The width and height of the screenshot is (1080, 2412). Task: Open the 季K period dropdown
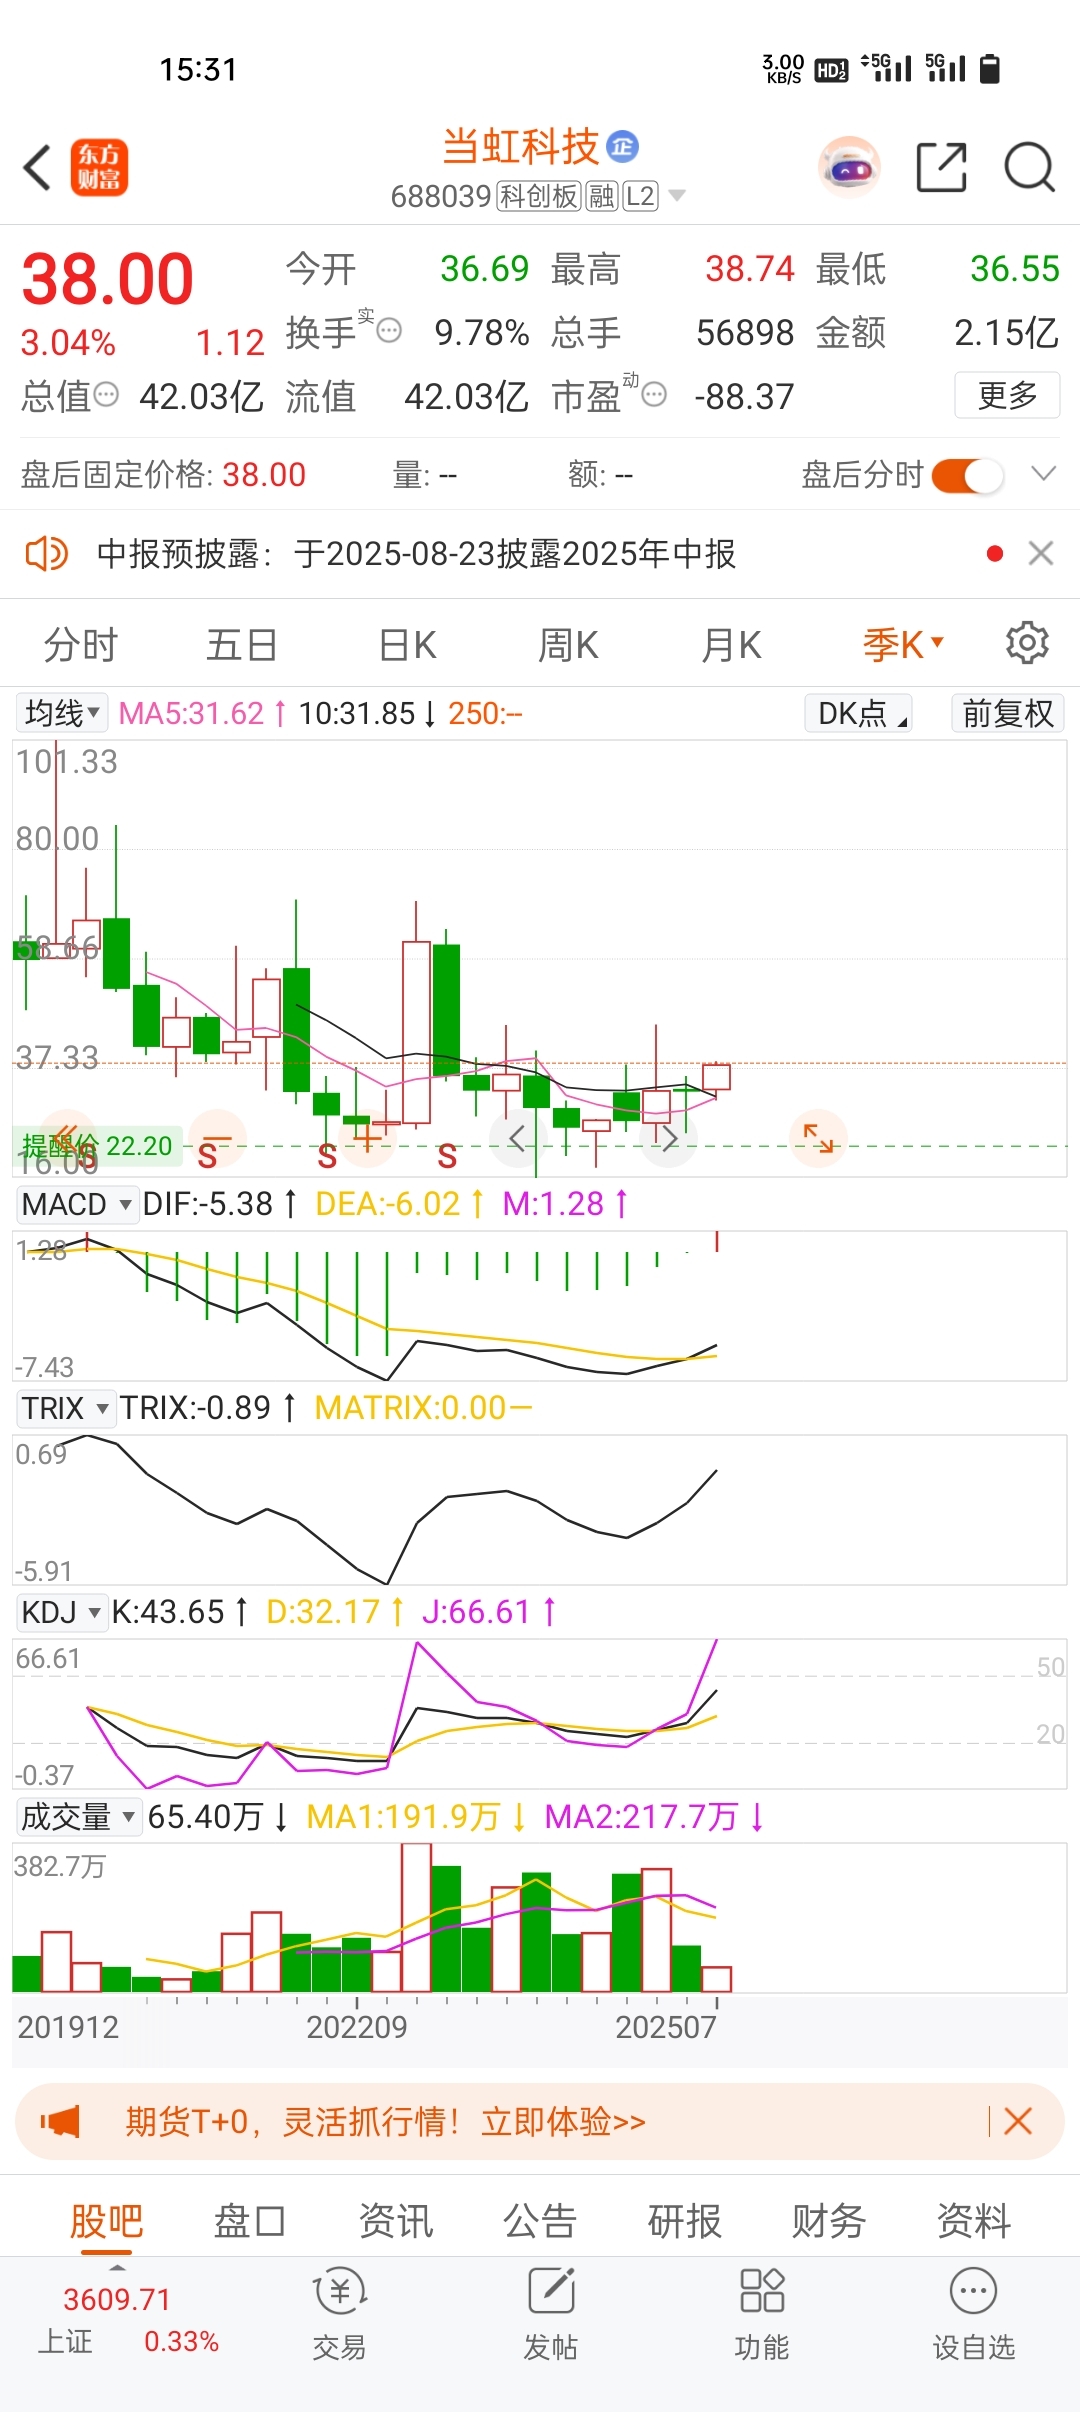(x=903, y=645)
